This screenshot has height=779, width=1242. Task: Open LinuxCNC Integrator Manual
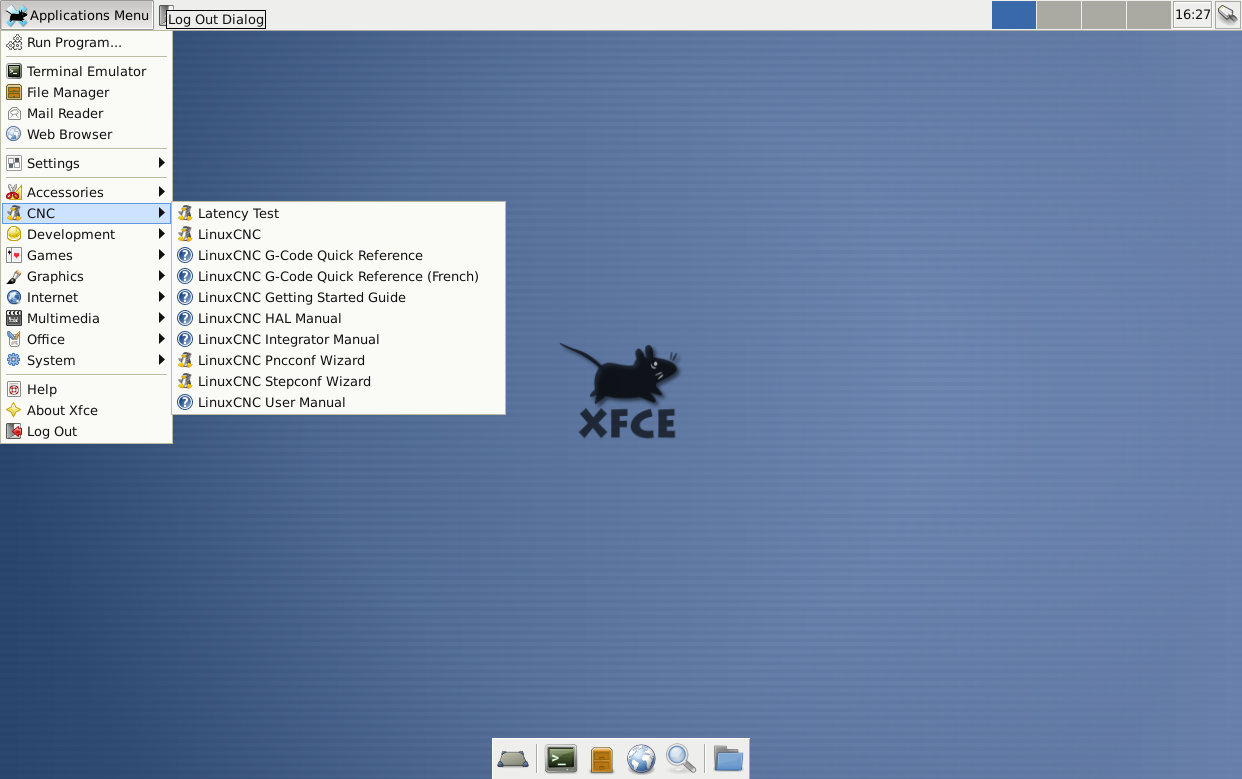coord(339,339)
